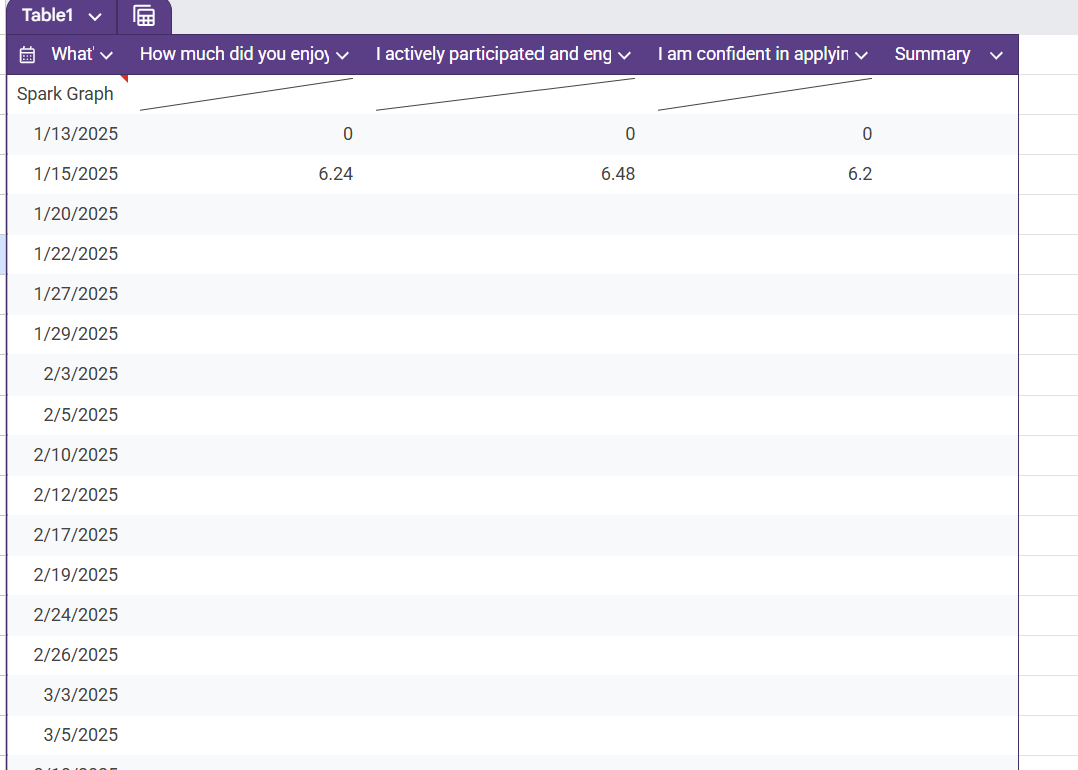Open the Table1 name dropdown

95,16
